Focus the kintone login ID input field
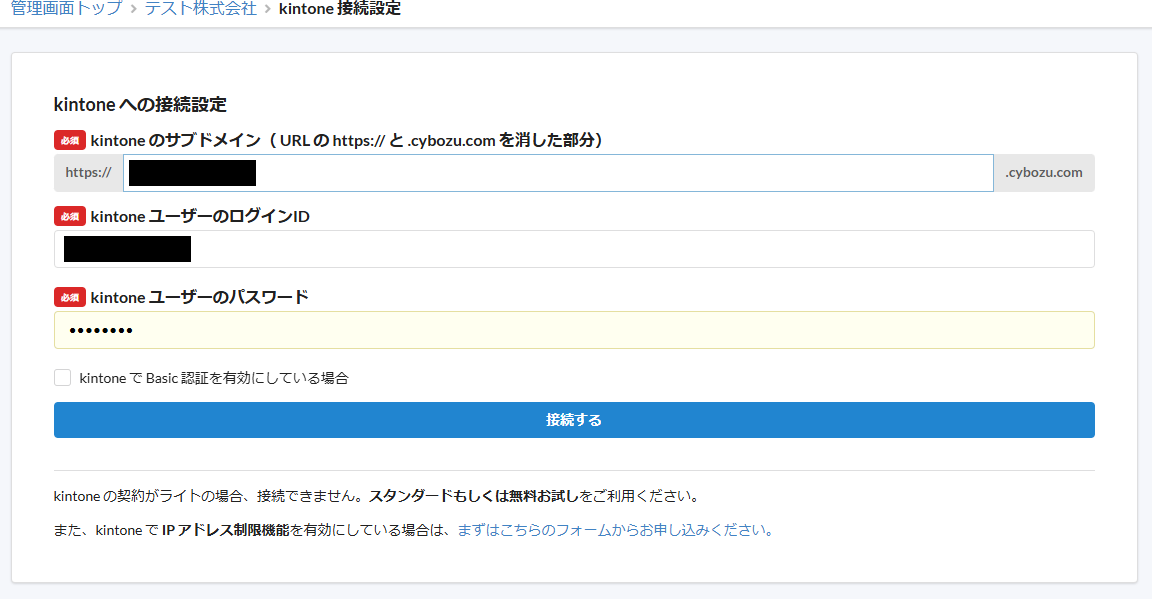 574,249
